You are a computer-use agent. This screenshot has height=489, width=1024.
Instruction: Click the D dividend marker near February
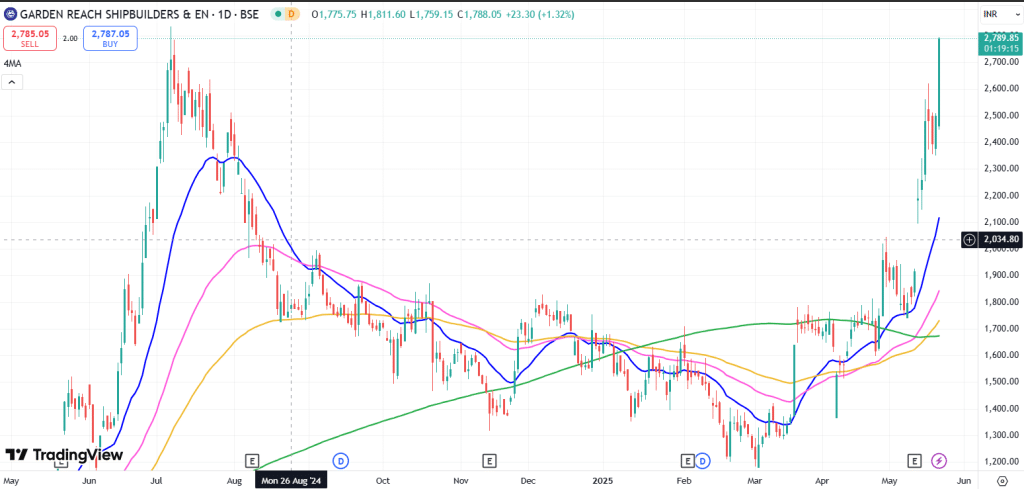[x=703, y=461]
